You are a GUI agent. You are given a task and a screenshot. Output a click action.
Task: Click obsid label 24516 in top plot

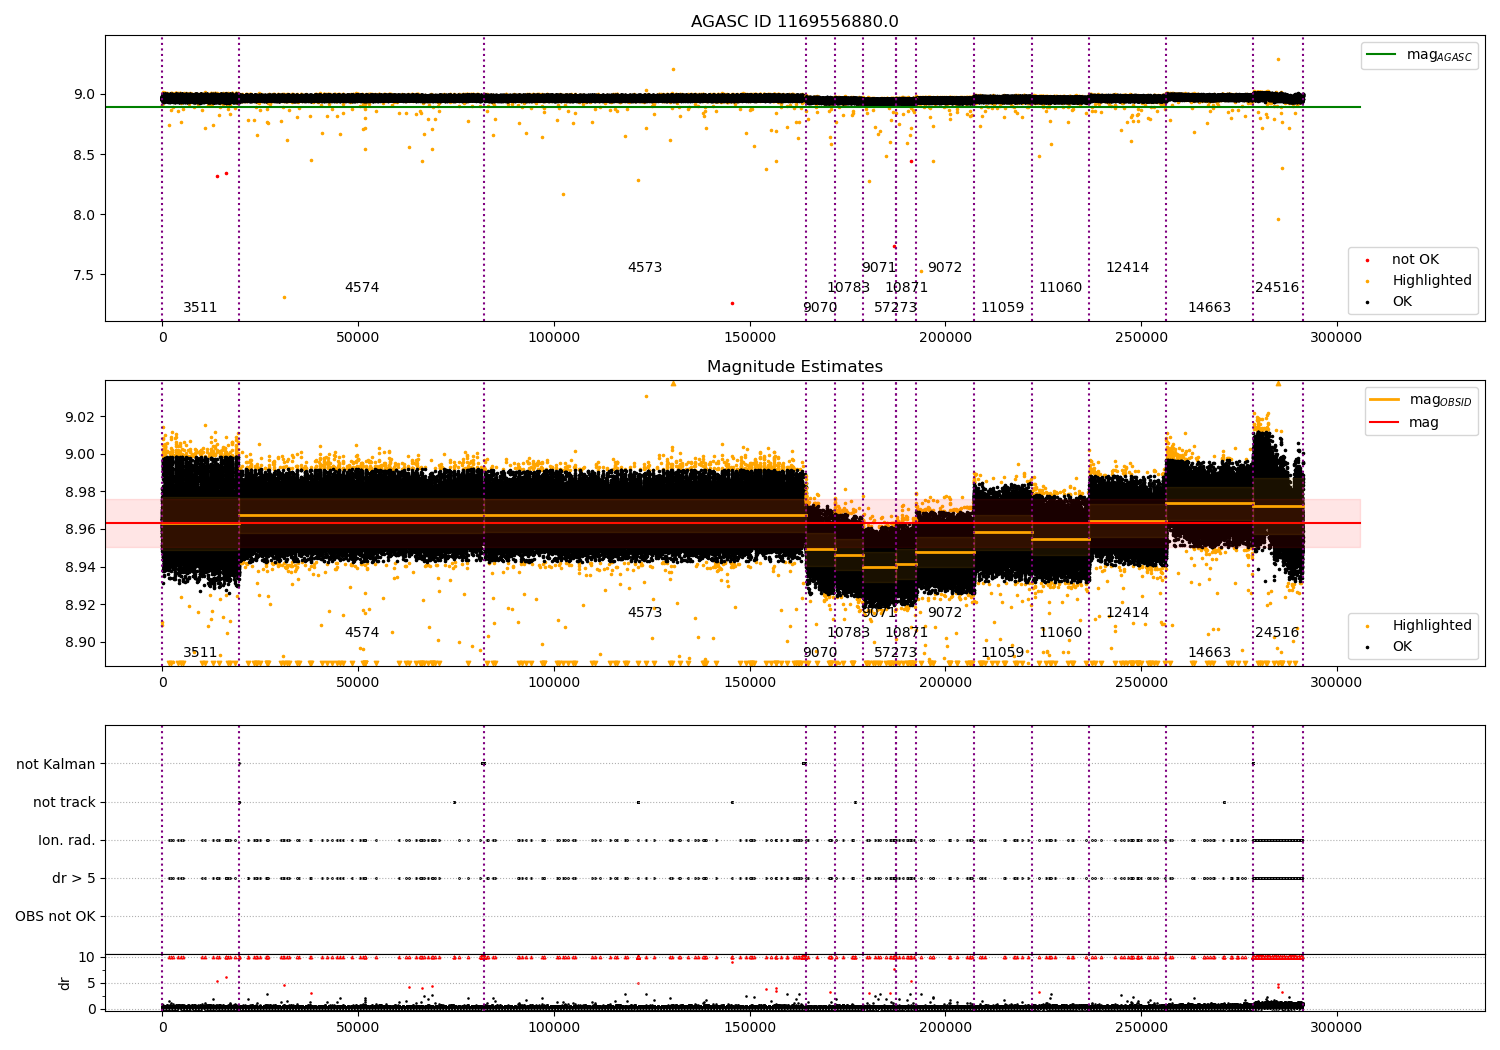coord(1277,288)
